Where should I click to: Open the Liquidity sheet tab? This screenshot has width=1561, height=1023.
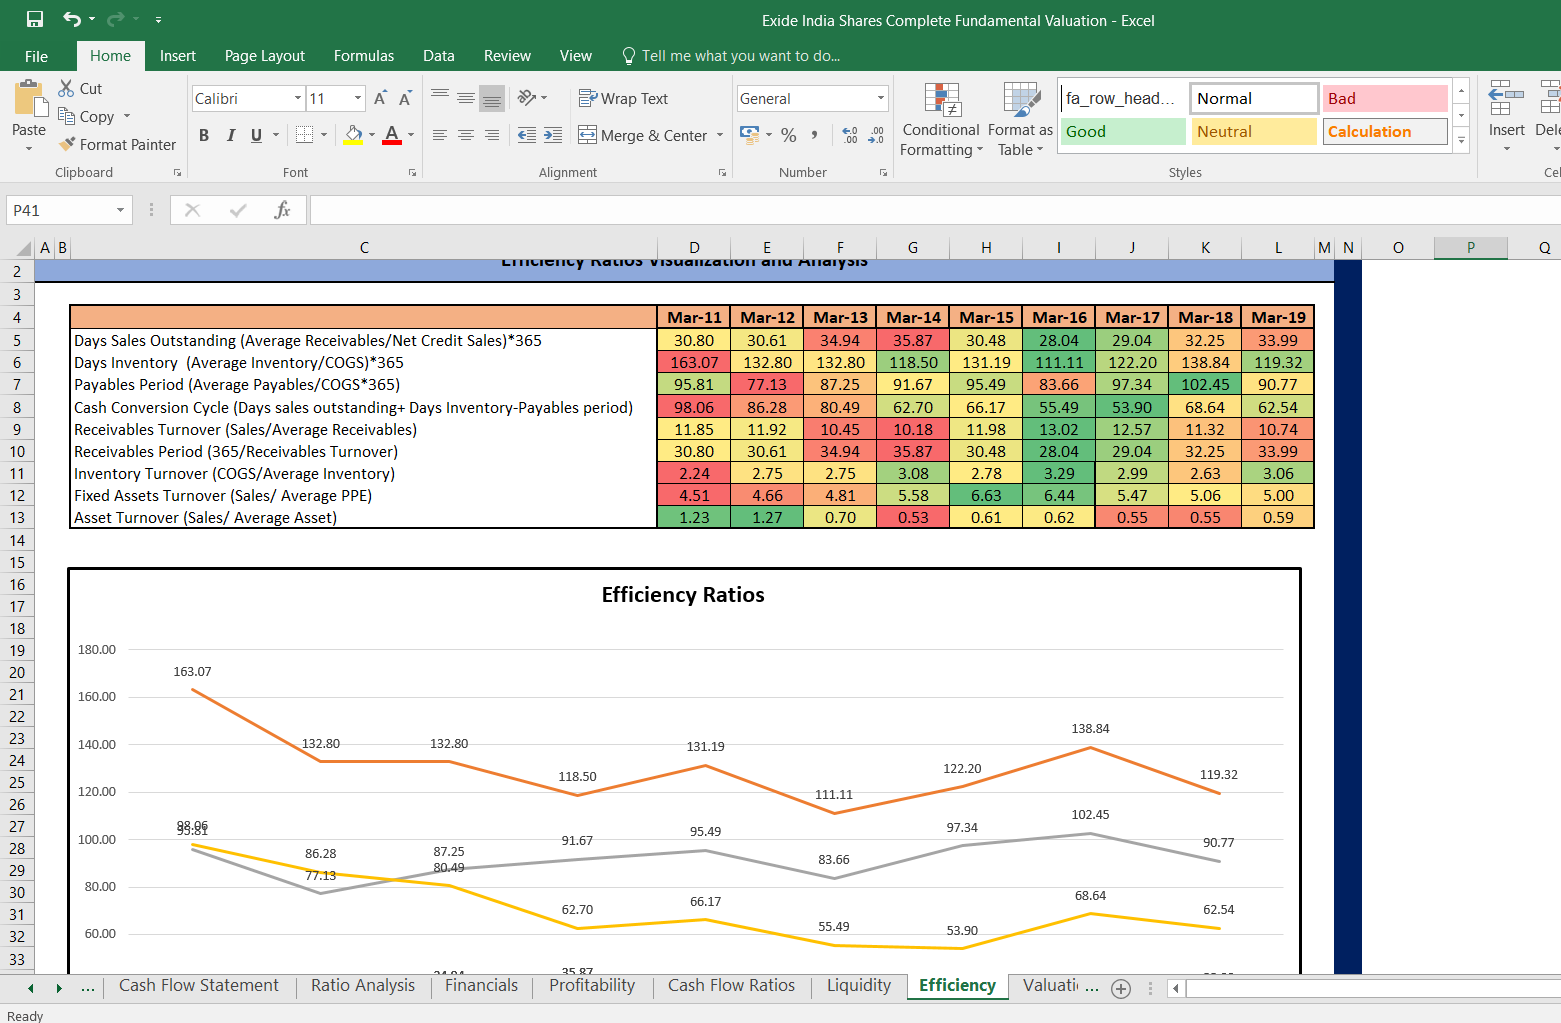[859, 985]
